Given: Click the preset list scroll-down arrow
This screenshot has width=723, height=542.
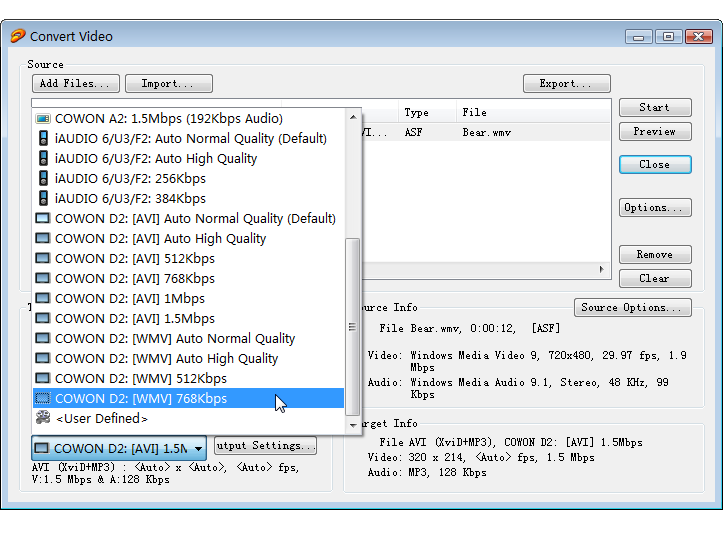Looking at the screenshot, I should (x=353, y=425).
